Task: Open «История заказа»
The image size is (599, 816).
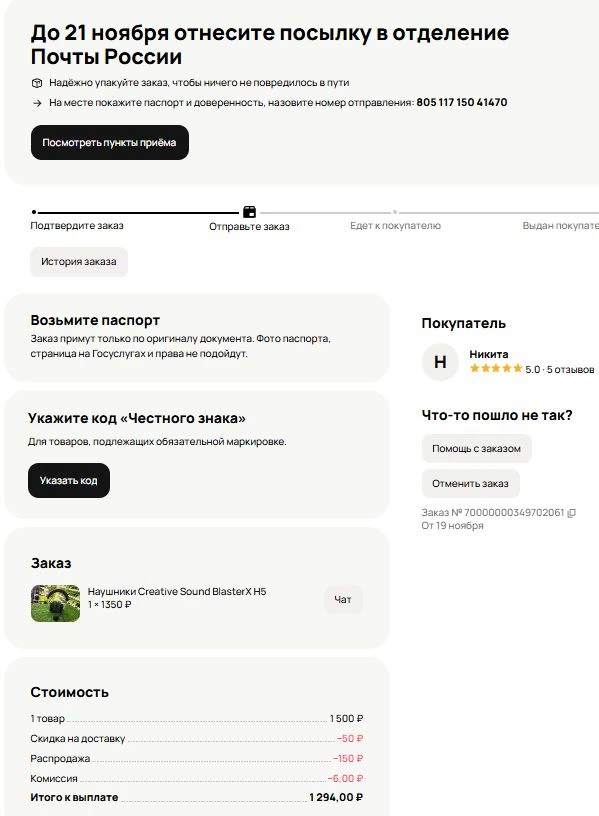Action: tap(77, 261)
